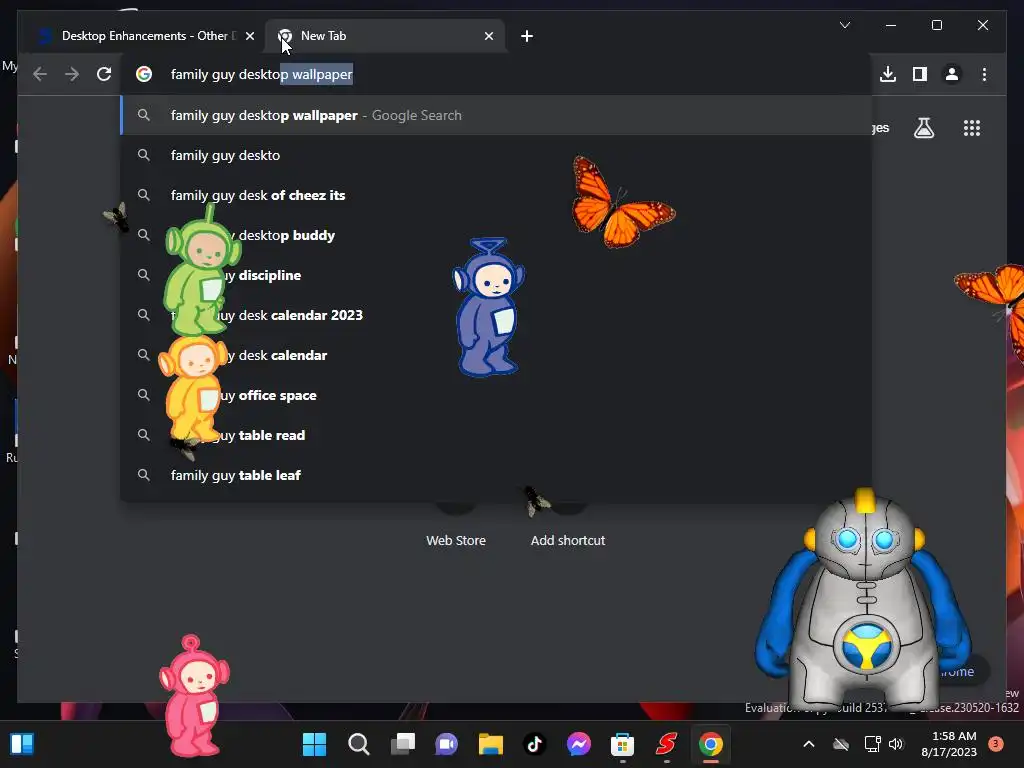Open the Chrome profile avatar icon
Viewport: 1024px width, 768px height.
952,74
